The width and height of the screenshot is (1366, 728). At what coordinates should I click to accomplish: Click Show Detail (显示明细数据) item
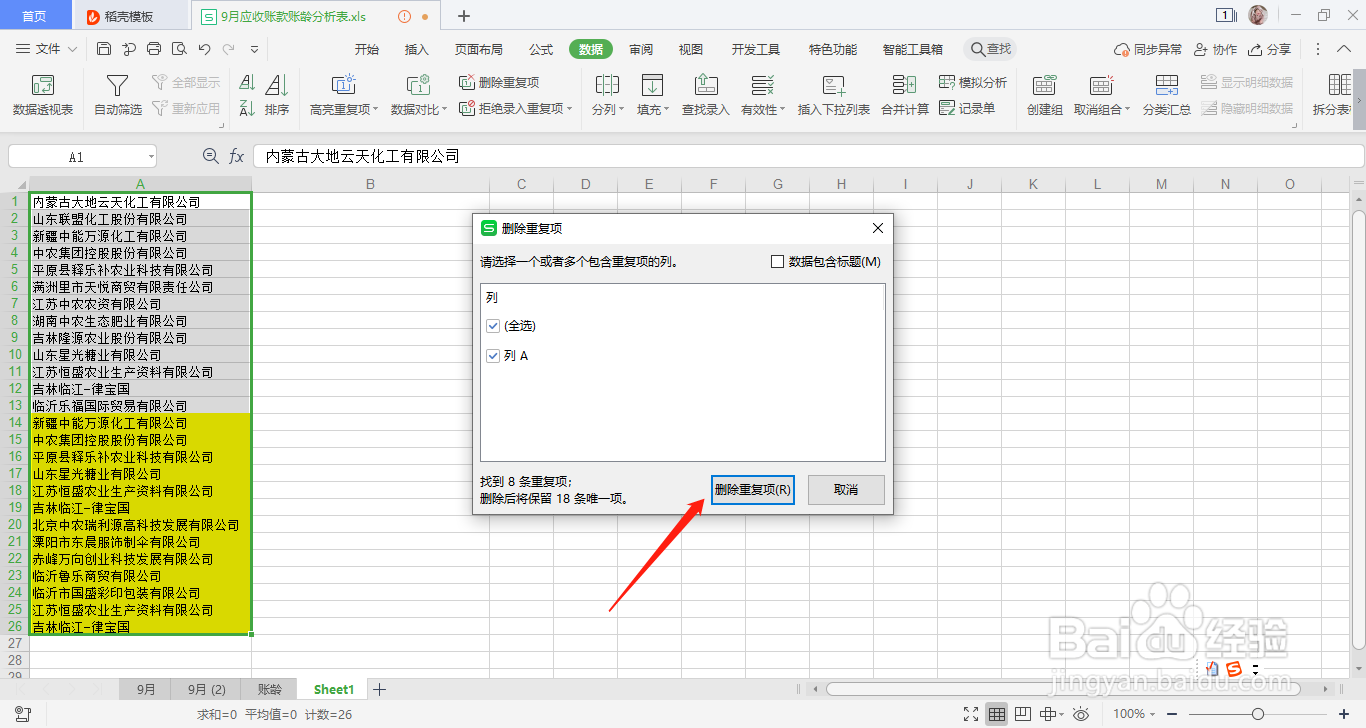[1247, 82]
